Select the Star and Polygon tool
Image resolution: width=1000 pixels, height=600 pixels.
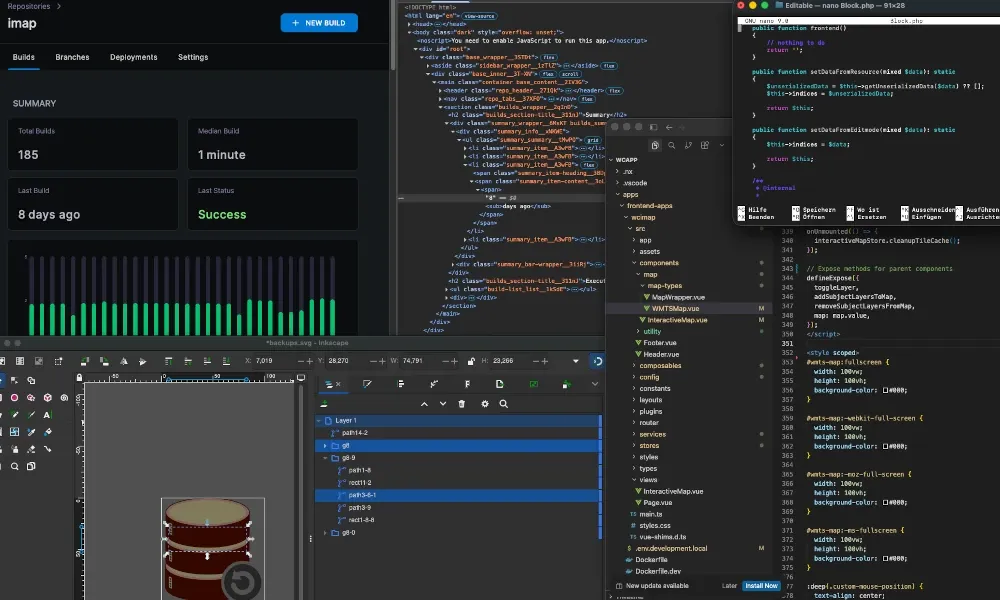click(31, 398)
